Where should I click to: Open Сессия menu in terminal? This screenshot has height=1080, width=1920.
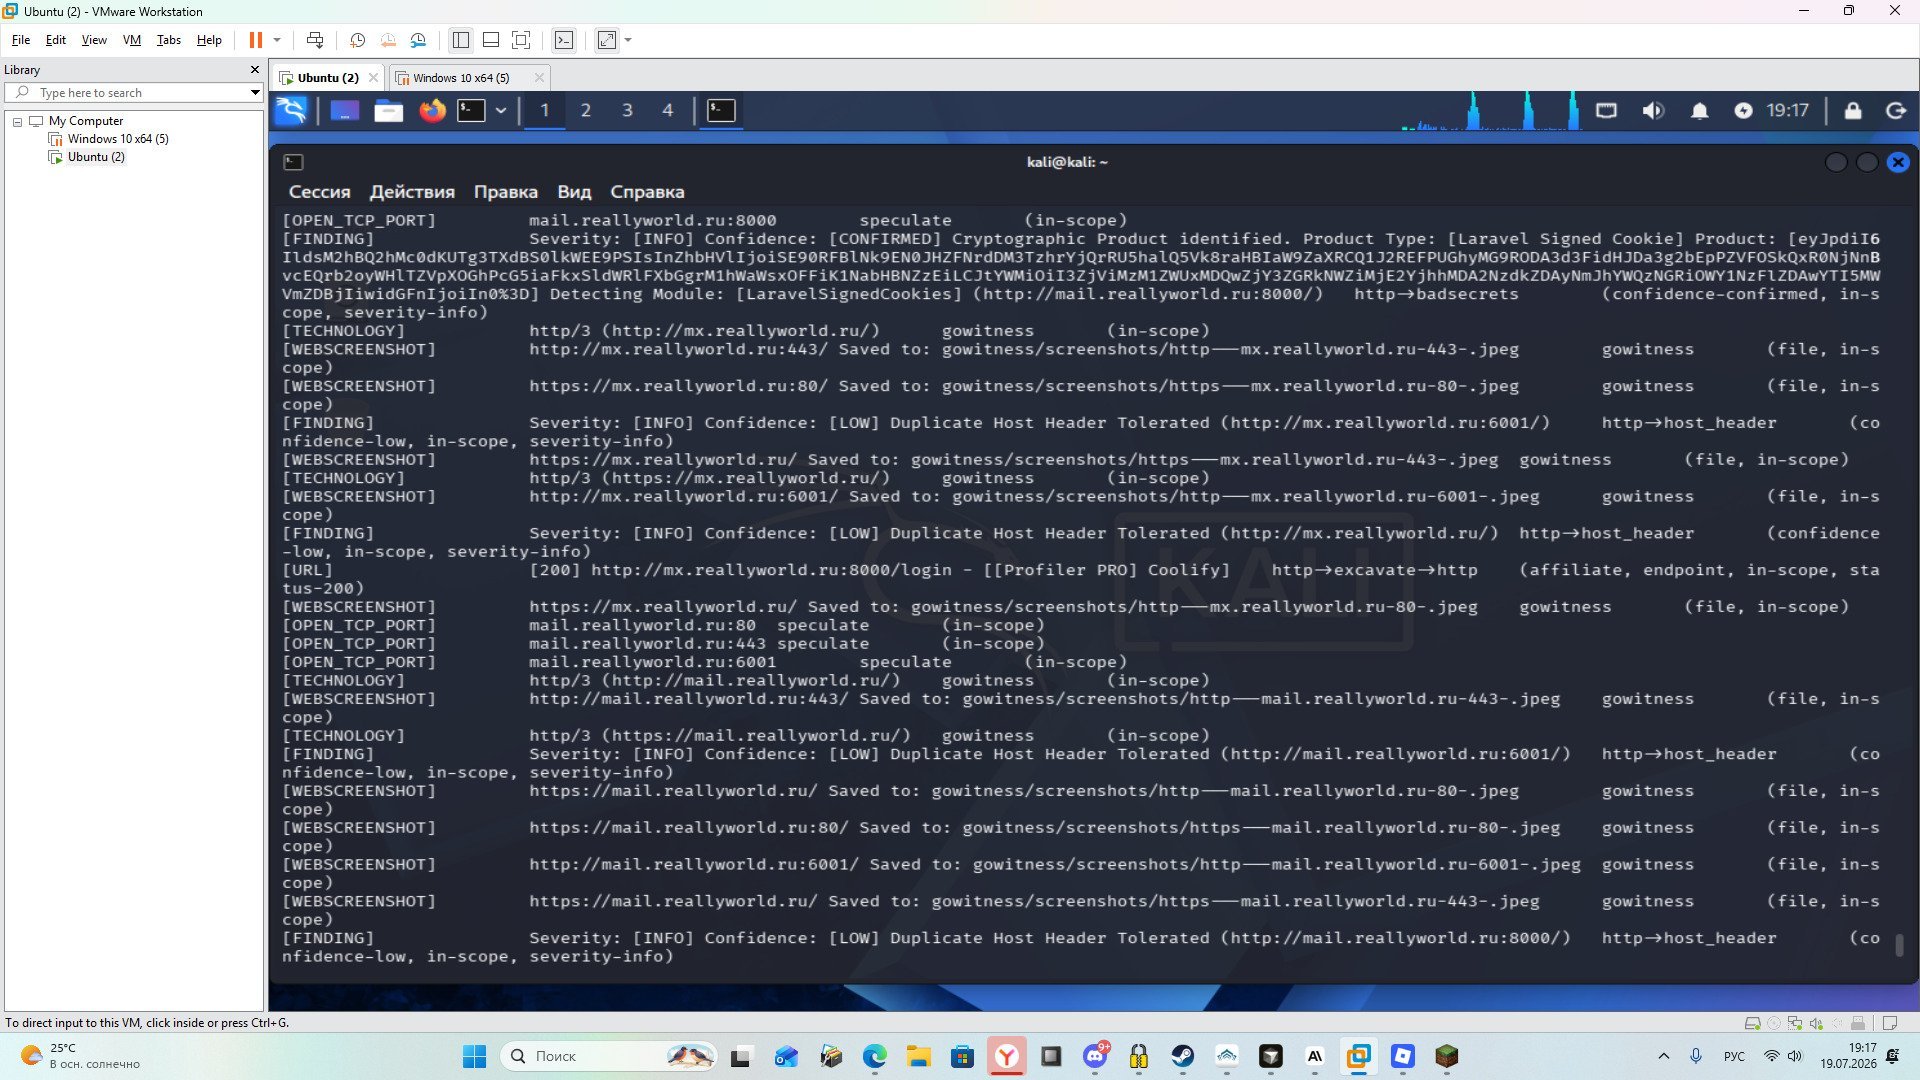(320, 192)
